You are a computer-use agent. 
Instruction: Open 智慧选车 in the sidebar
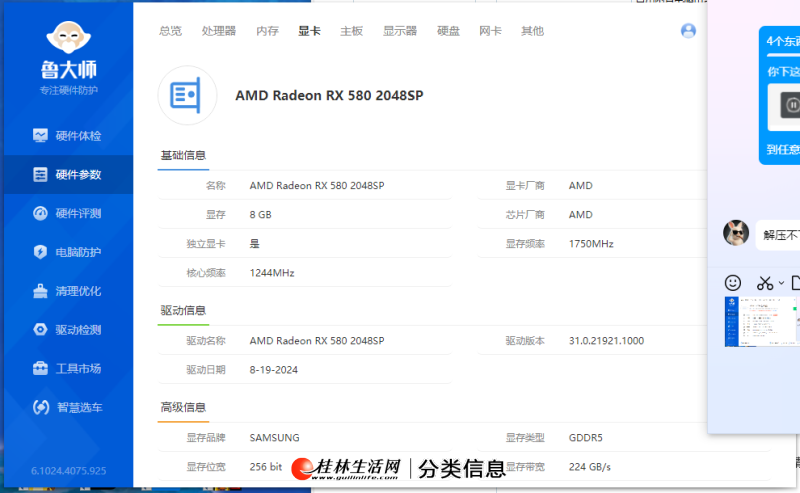pos(67,408)
